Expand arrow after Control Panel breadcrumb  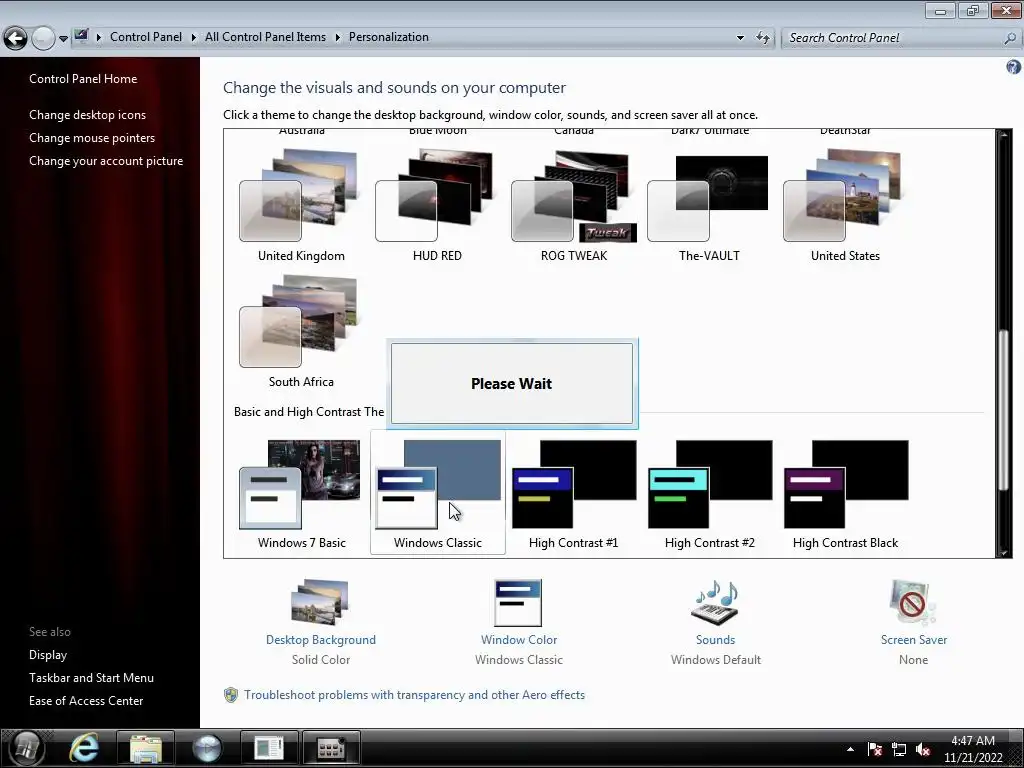tap(194, 37)
